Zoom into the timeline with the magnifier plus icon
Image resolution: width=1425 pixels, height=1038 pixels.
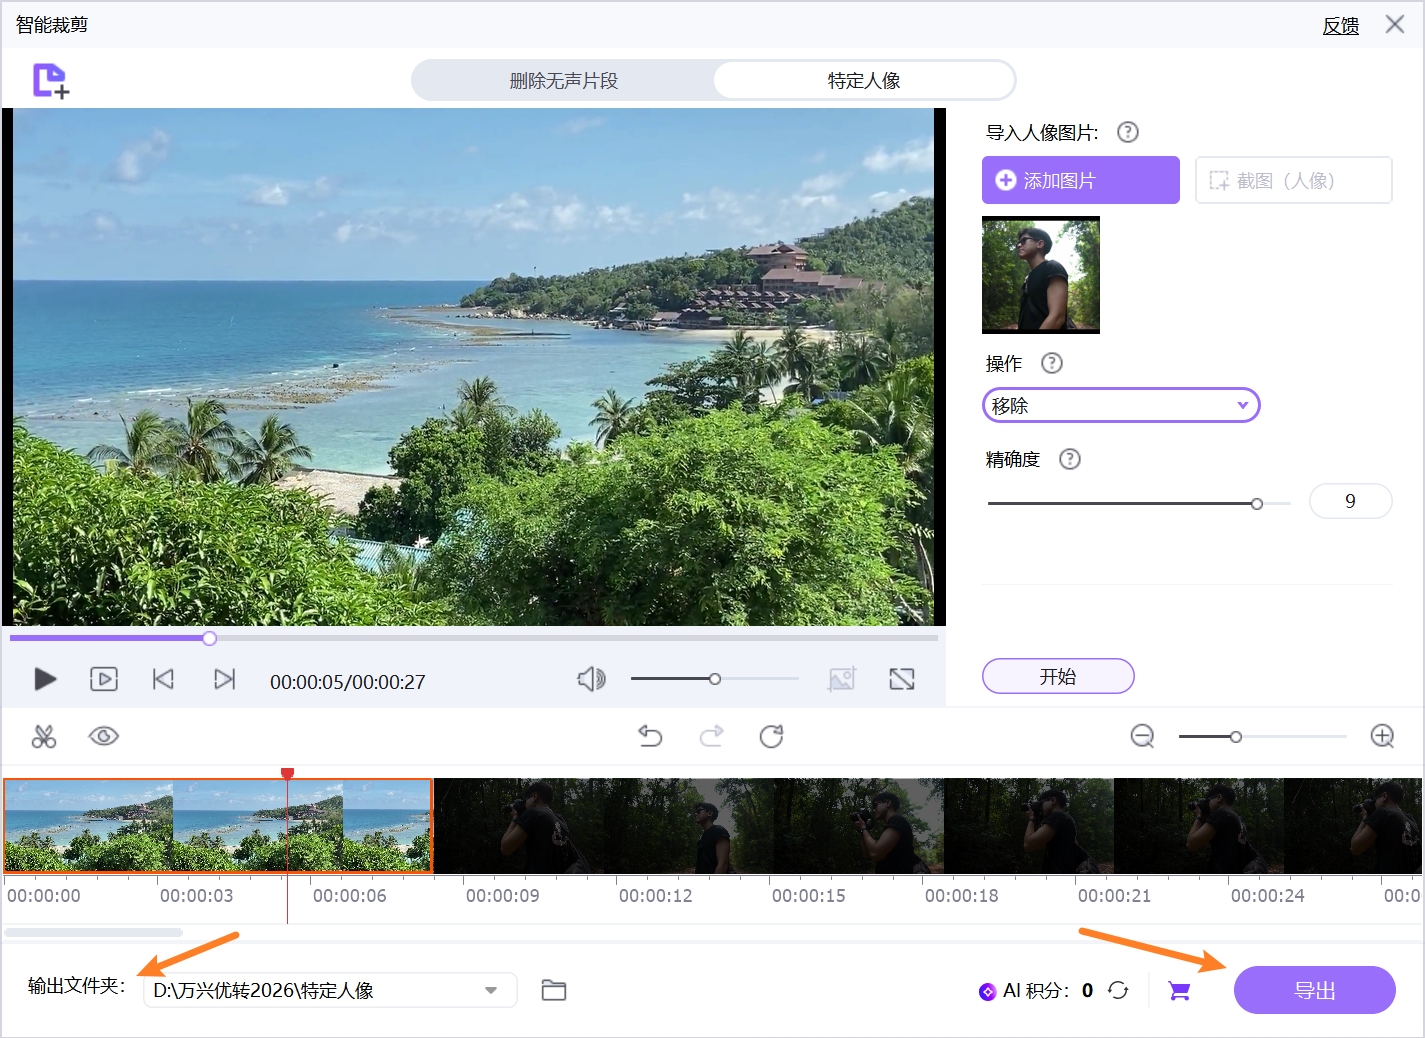(x=1382, y=736)
